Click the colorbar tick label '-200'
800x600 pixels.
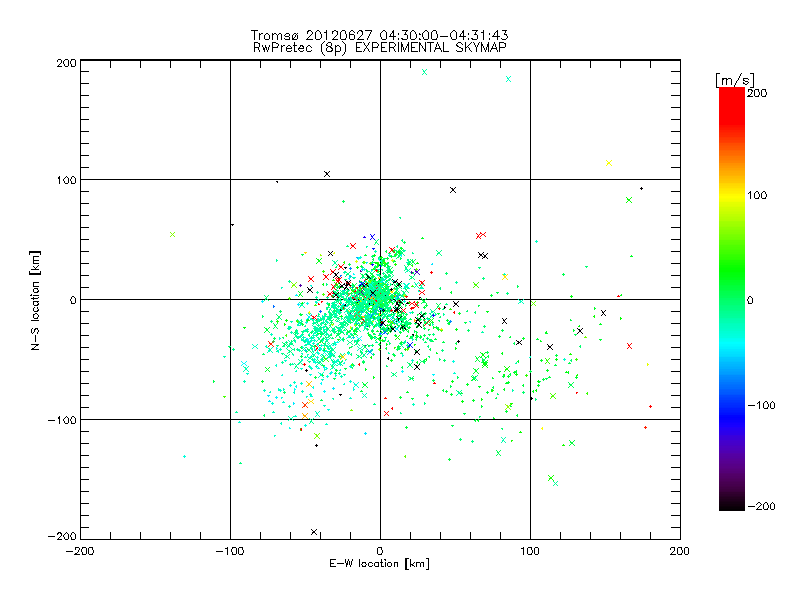[761, 506]
